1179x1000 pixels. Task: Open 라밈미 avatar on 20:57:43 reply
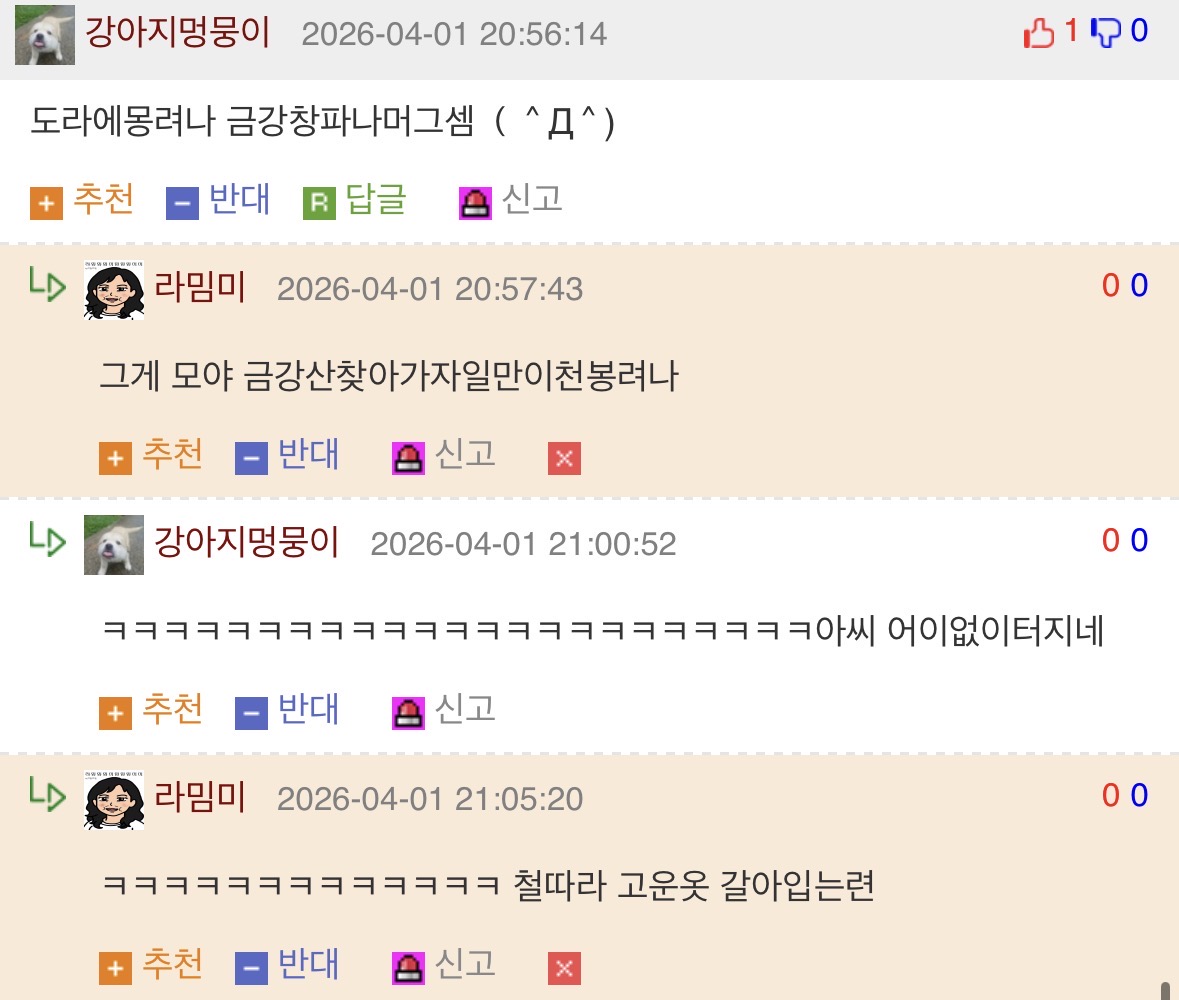pyautogui.click(x=114, y=290)
